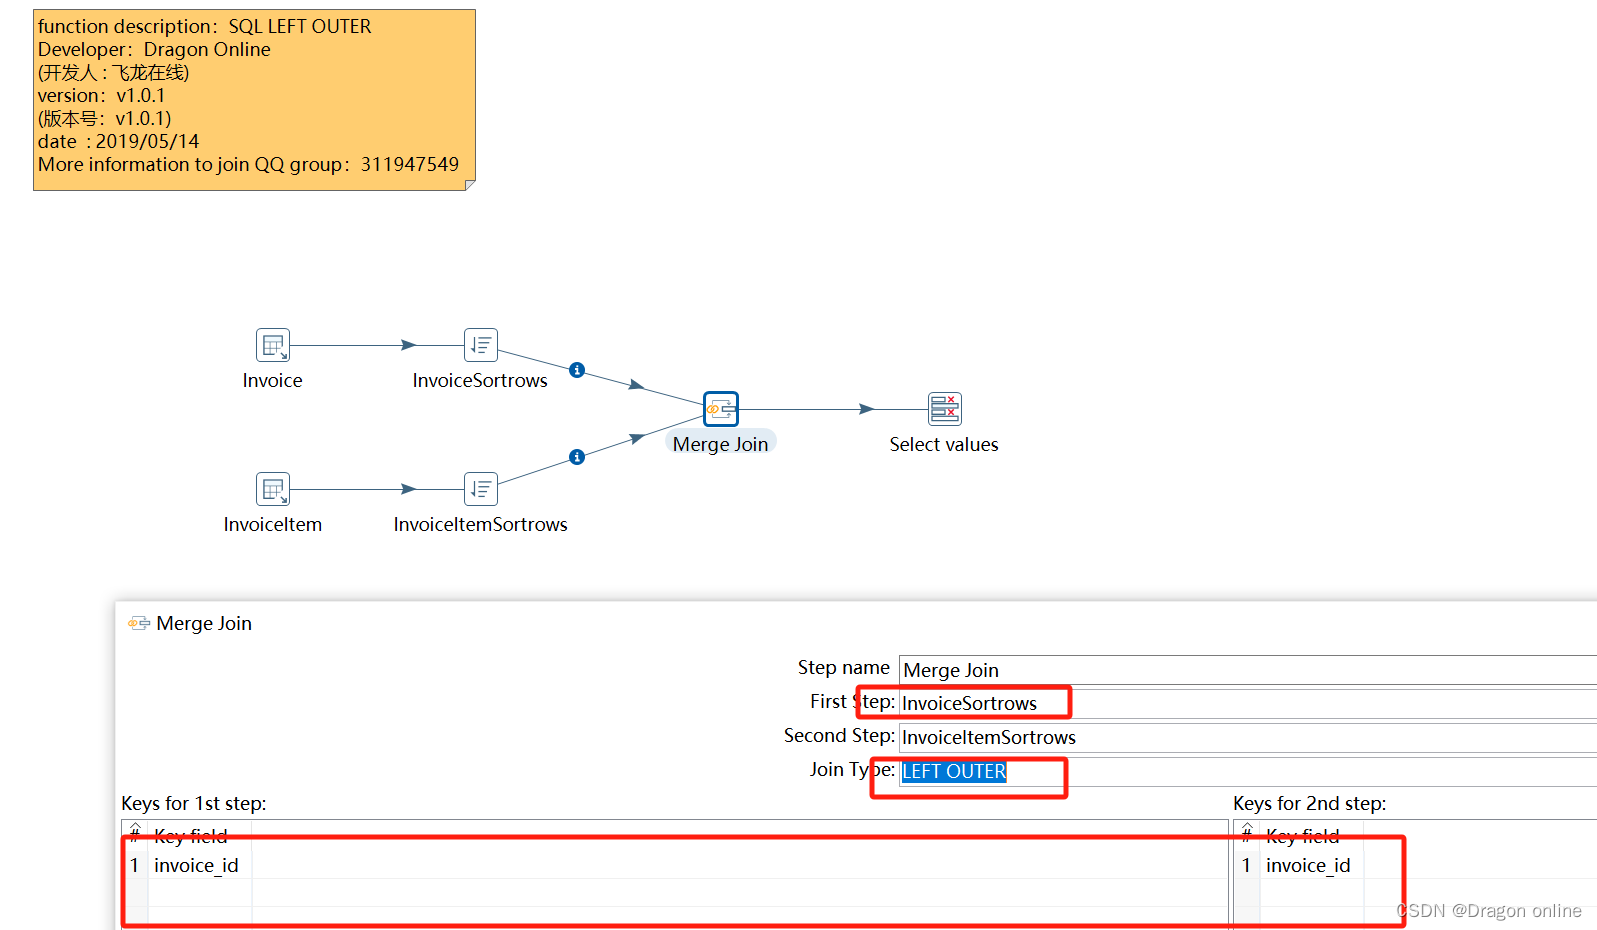Click the Step name input field
Screen dimensions: 1597x930
point(1247,670)
